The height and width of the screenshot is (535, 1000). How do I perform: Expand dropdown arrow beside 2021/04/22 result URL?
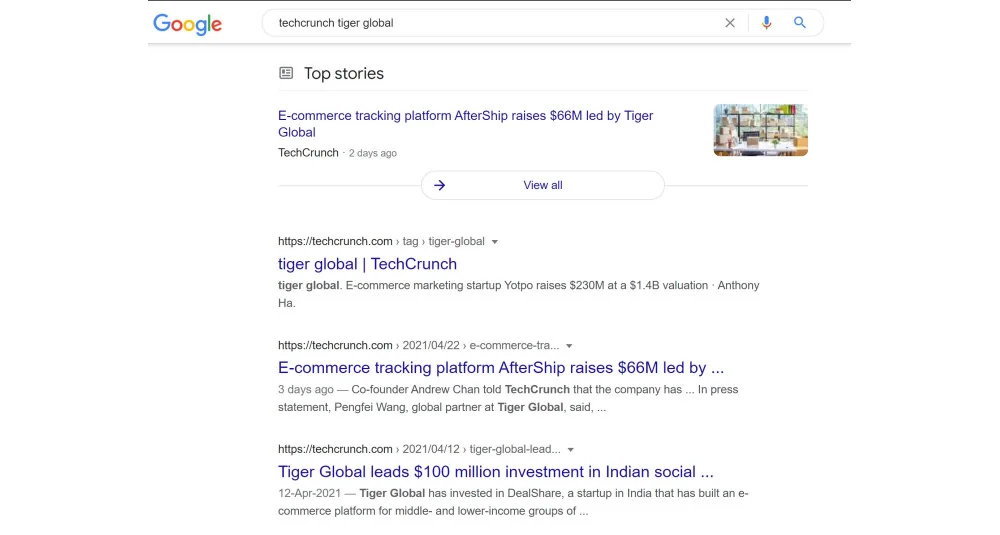coord(570,346)
